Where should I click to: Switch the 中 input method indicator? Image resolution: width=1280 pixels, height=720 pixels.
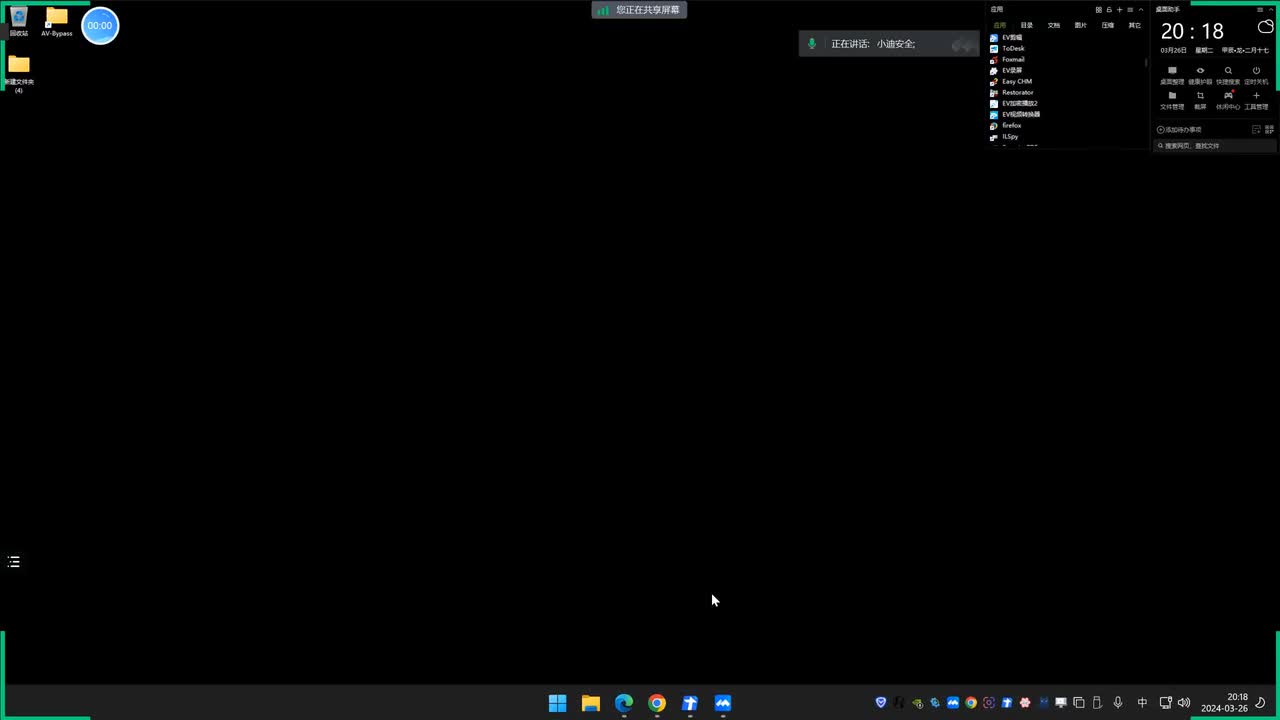[1142, 703]
